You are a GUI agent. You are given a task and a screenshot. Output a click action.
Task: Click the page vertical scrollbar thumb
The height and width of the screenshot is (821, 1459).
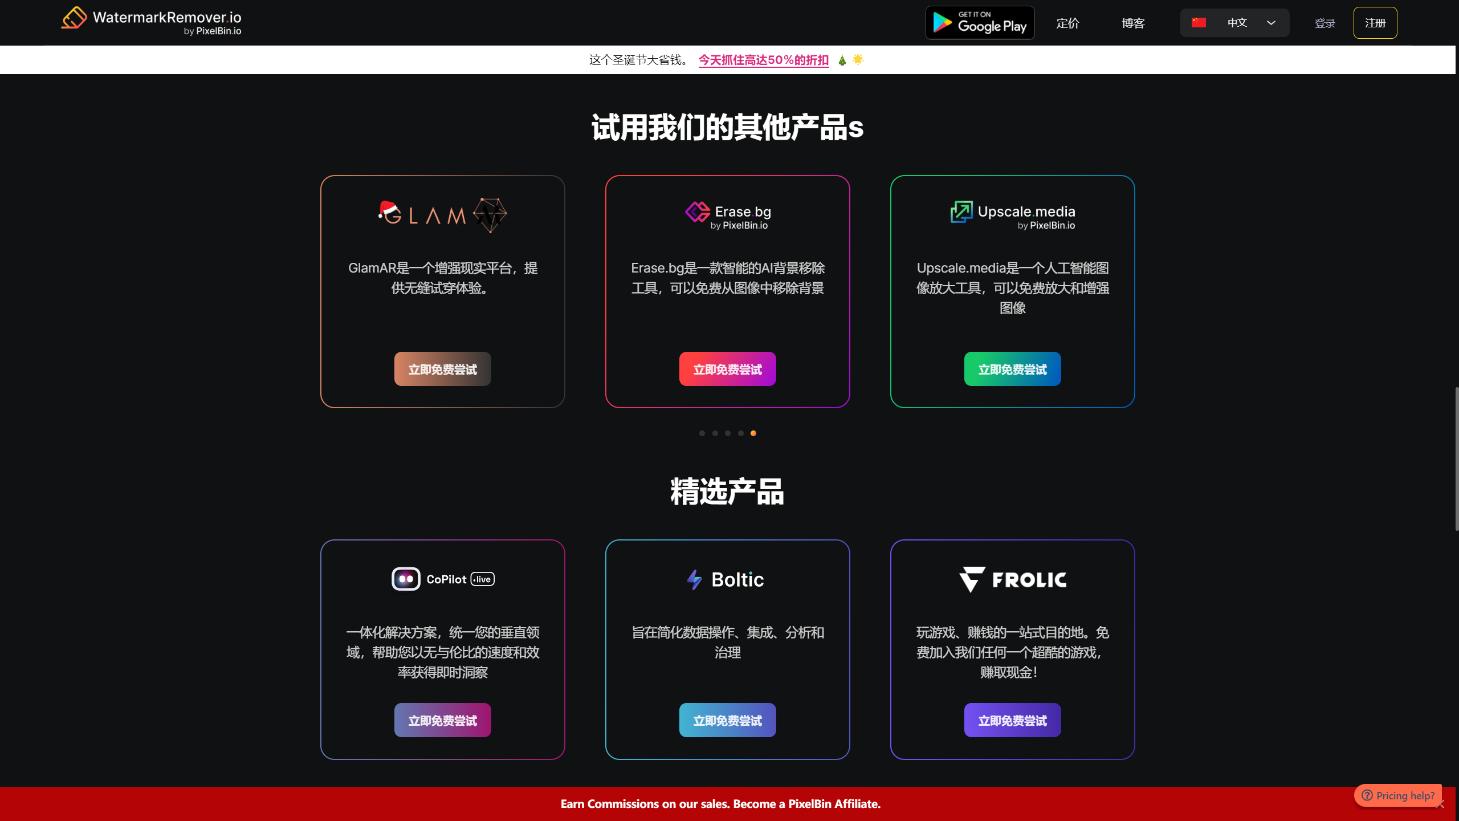(1455, 459)
